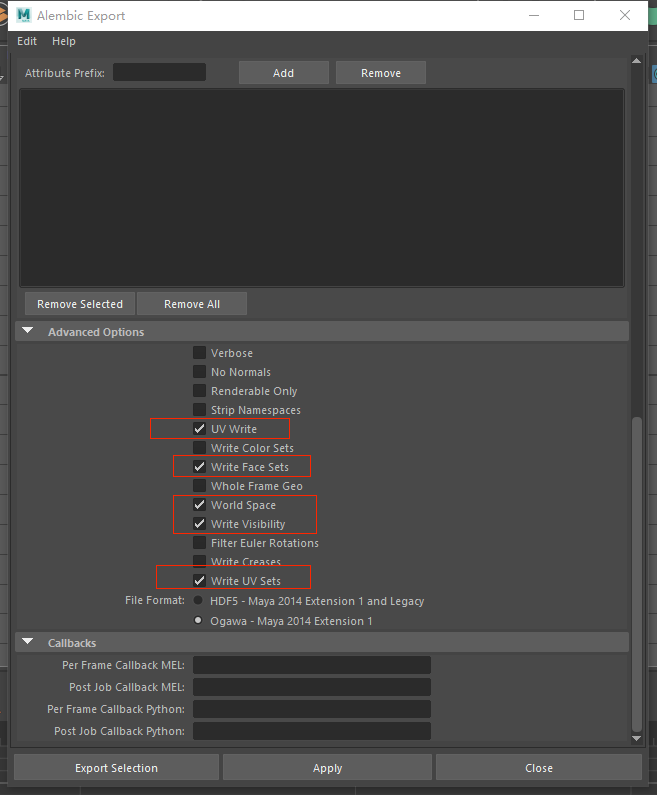Viewport: 657px width, 795px height.
Task: Click the Per Frame Callback Python field
Action: point(312,709)
